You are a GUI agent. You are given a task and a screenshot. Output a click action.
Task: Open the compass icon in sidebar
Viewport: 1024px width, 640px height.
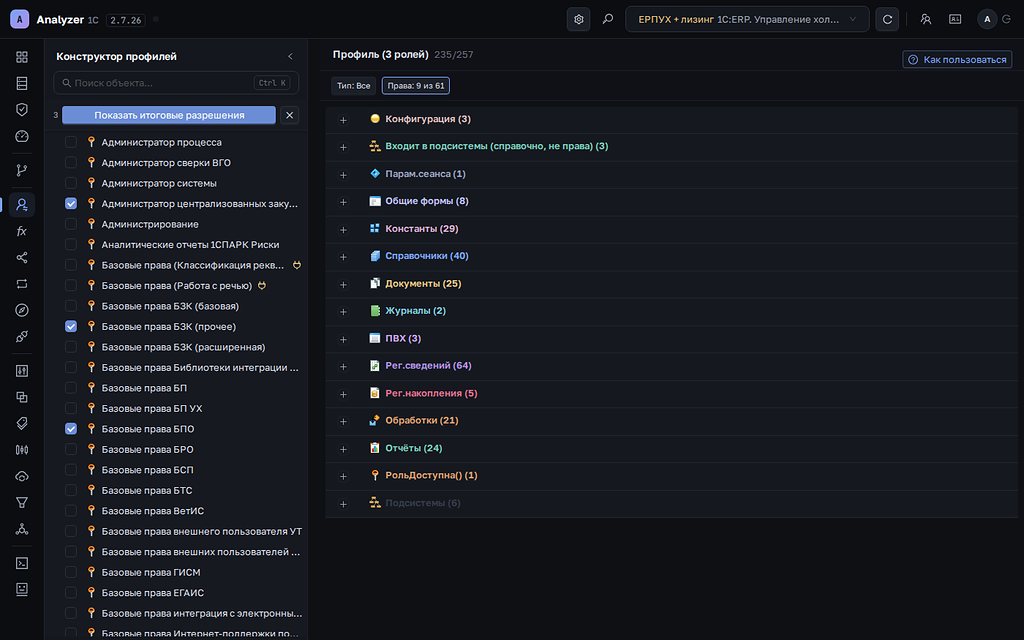(x=22, y=310)
